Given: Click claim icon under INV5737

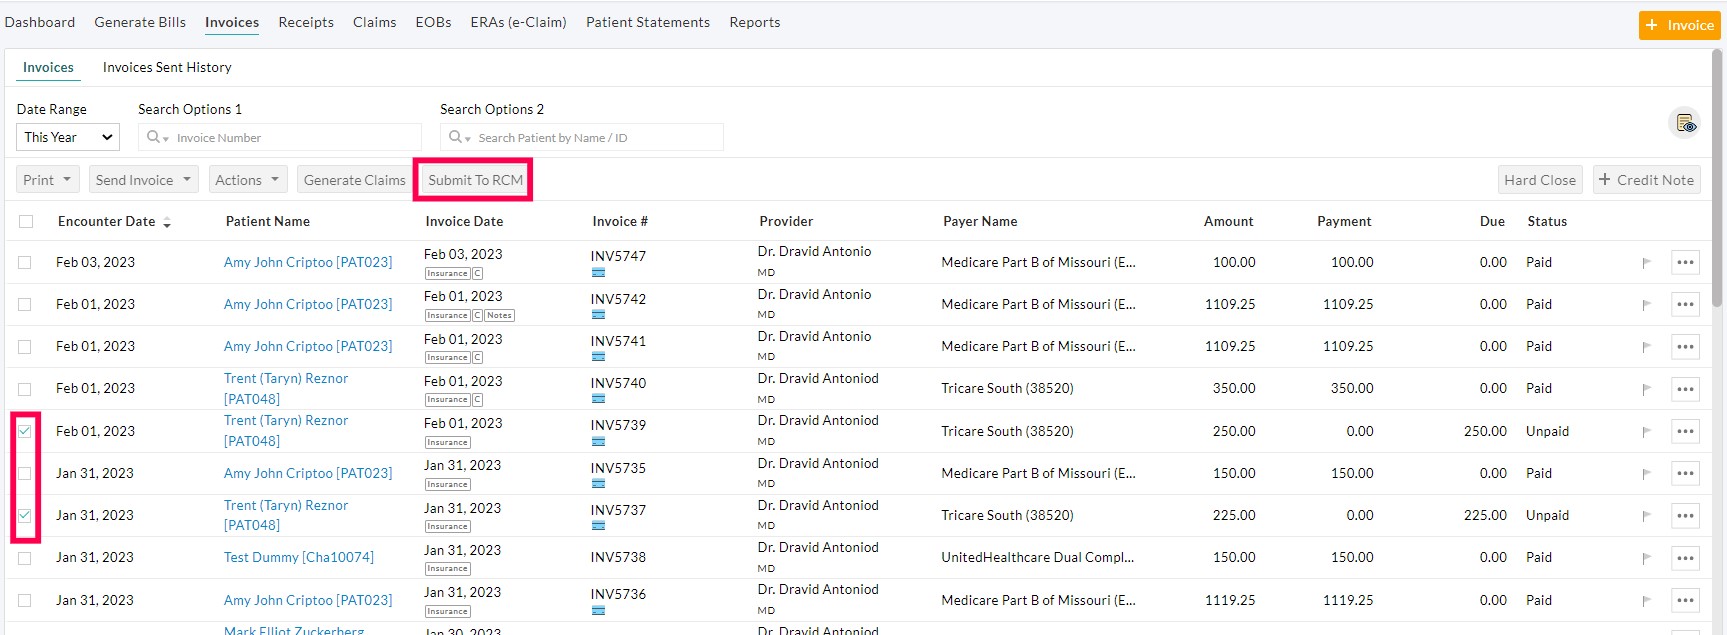Looking at the screenshot, I should pos(598,526).
